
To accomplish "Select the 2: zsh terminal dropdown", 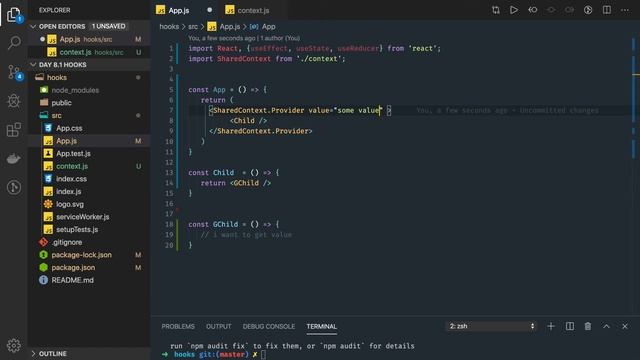I will click(x=491, y=326).
